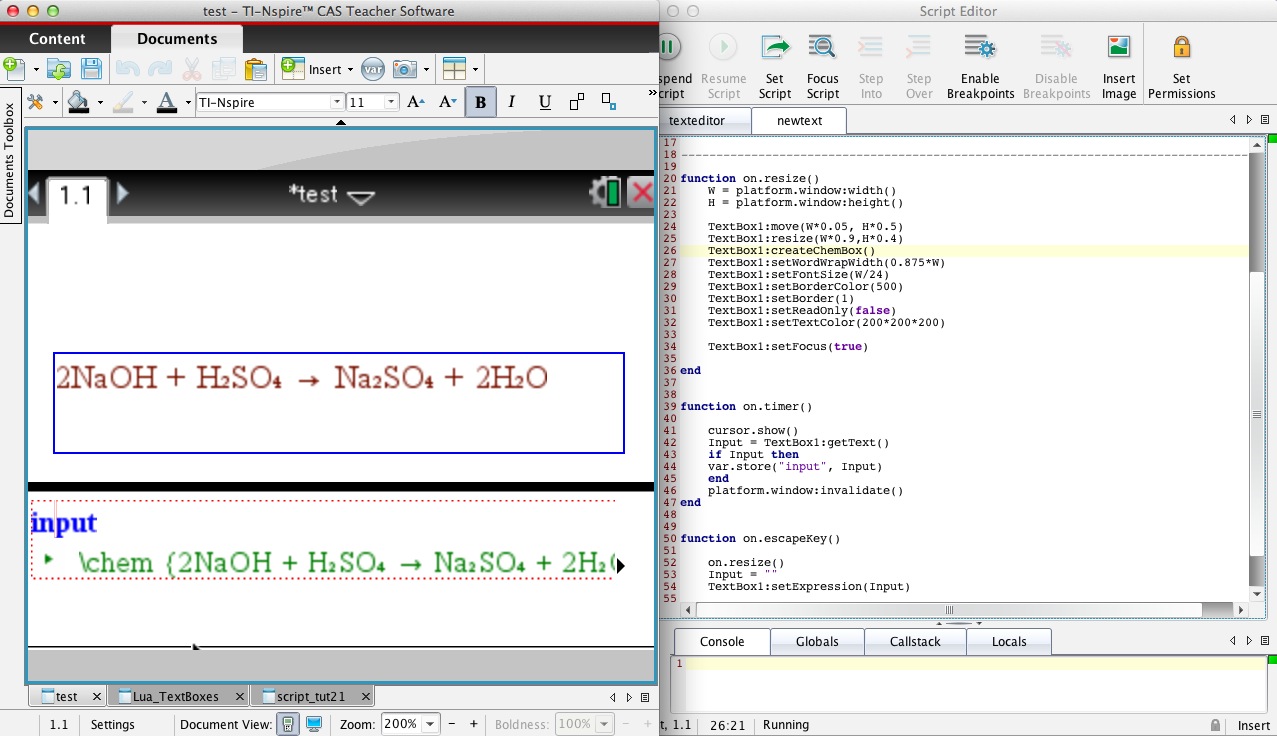Click the Paste clipboard icon
1277x736 pixels.
[x=255, y=69]
